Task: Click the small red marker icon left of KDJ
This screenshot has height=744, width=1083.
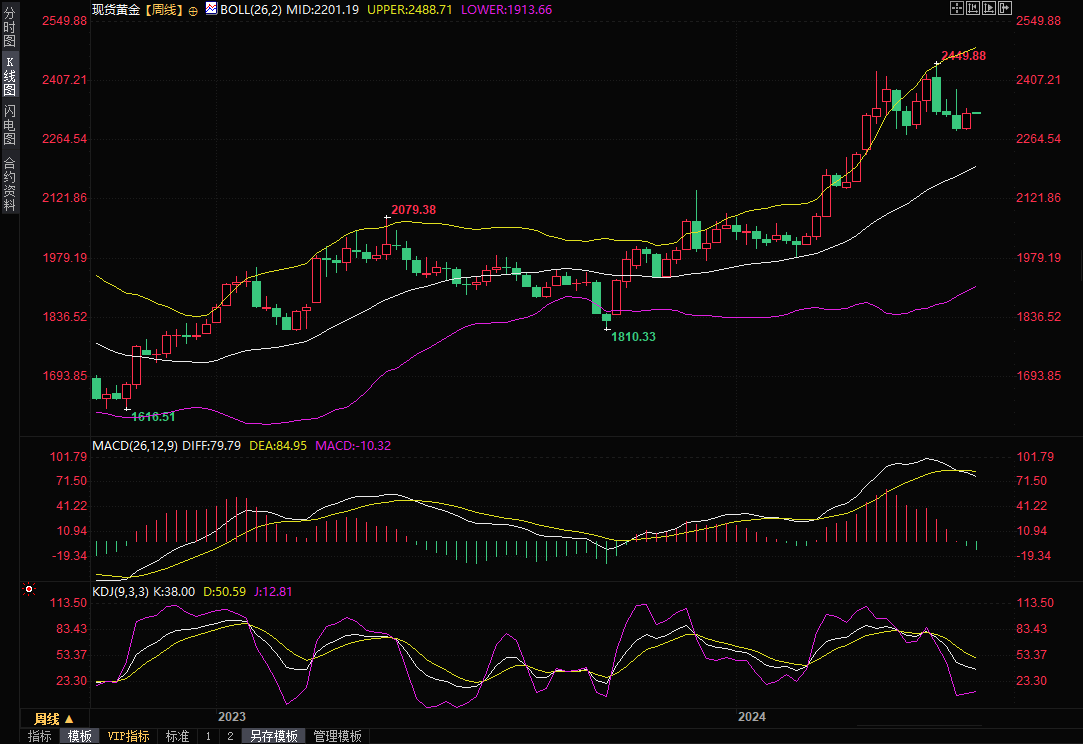Action: point(27,590)
